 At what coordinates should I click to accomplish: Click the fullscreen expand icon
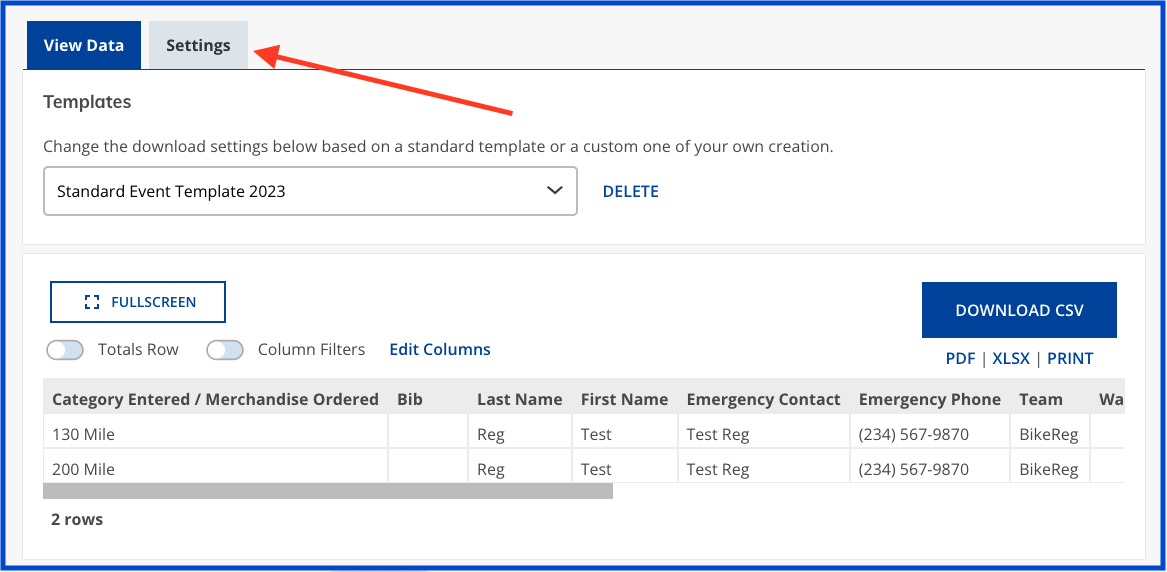pyautogui.click(x=92, y=302)
